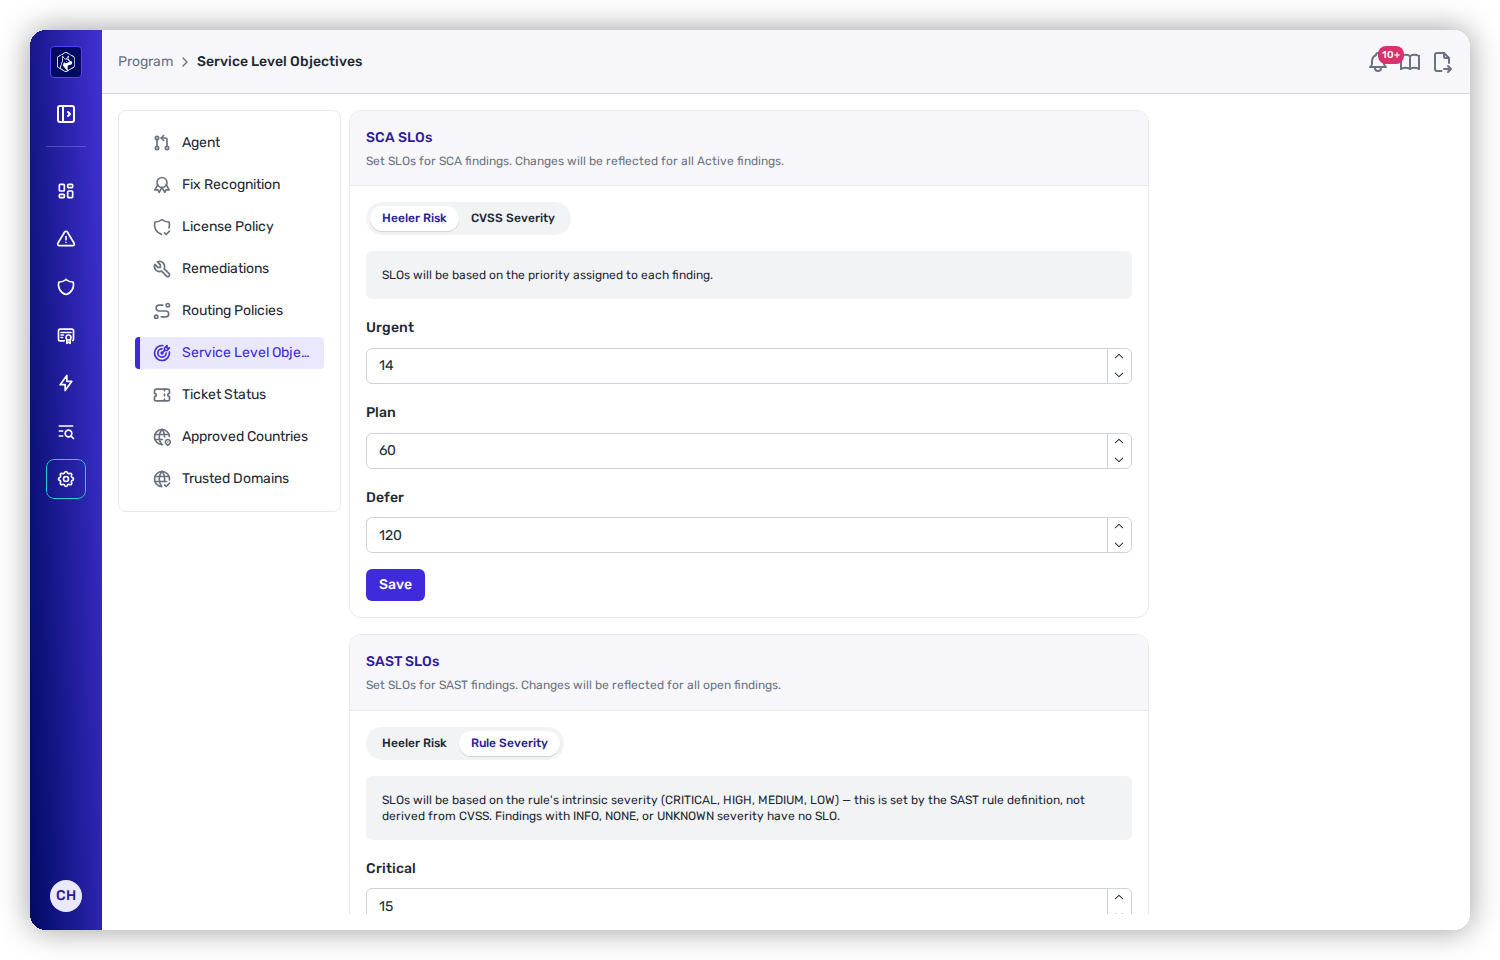This screenshot has height=960, width=1500.
Task: Go to Program breadcrumb link
Action: pos(146,62)
